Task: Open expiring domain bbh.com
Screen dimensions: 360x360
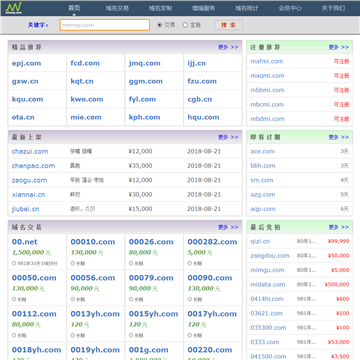Action: pos(263,166)
